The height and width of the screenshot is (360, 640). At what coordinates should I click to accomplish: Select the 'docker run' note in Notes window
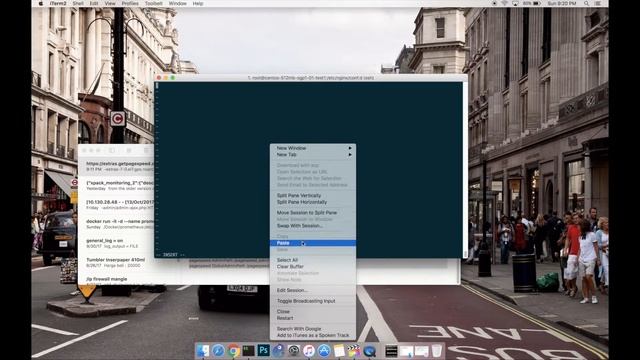tap(116, 224)
